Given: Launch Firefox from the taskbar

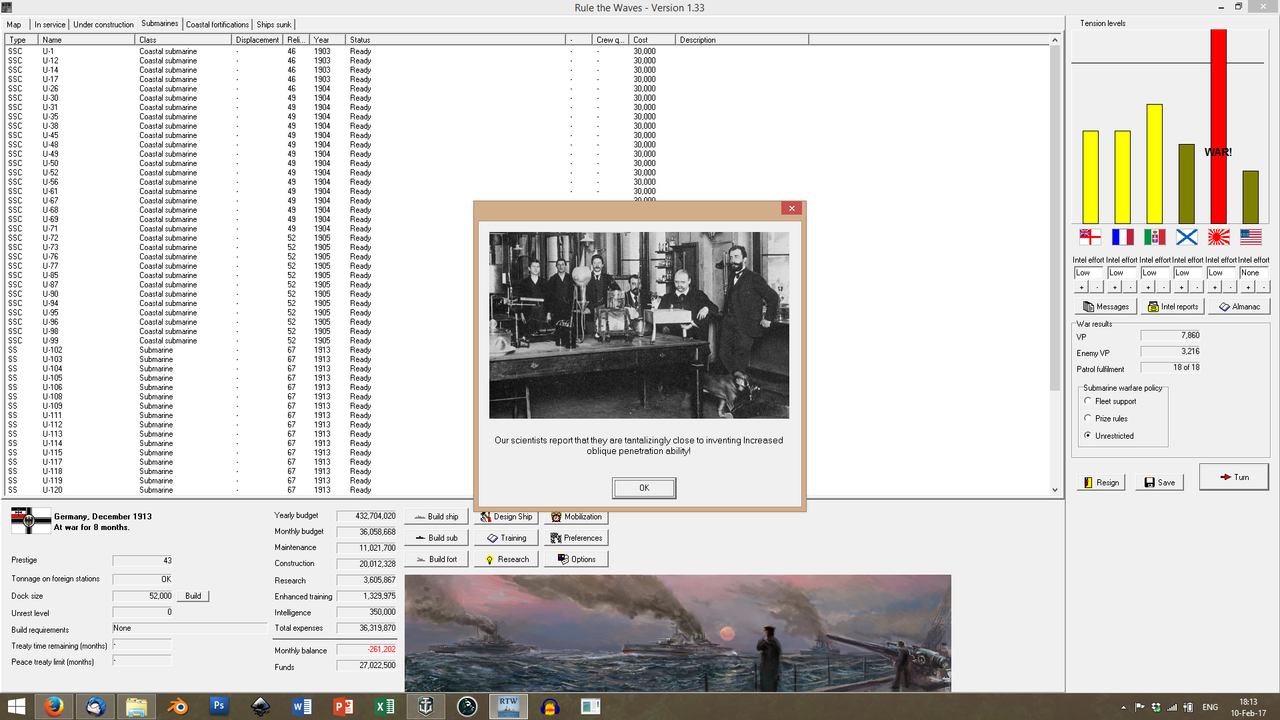Looking at the screenshot, I should click(x=54, y=706).
